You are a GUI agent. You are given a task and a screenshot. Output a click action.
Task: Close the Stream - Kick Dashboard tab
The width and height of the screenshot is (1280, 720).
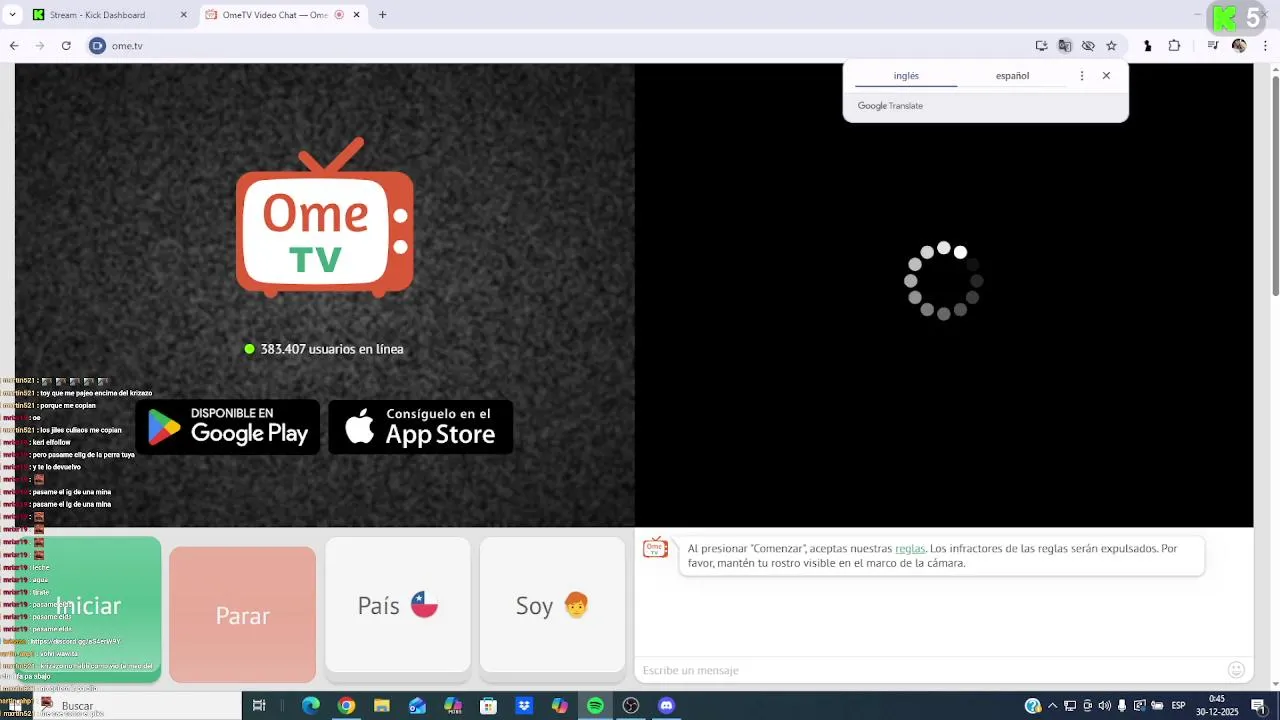[183, 15]
